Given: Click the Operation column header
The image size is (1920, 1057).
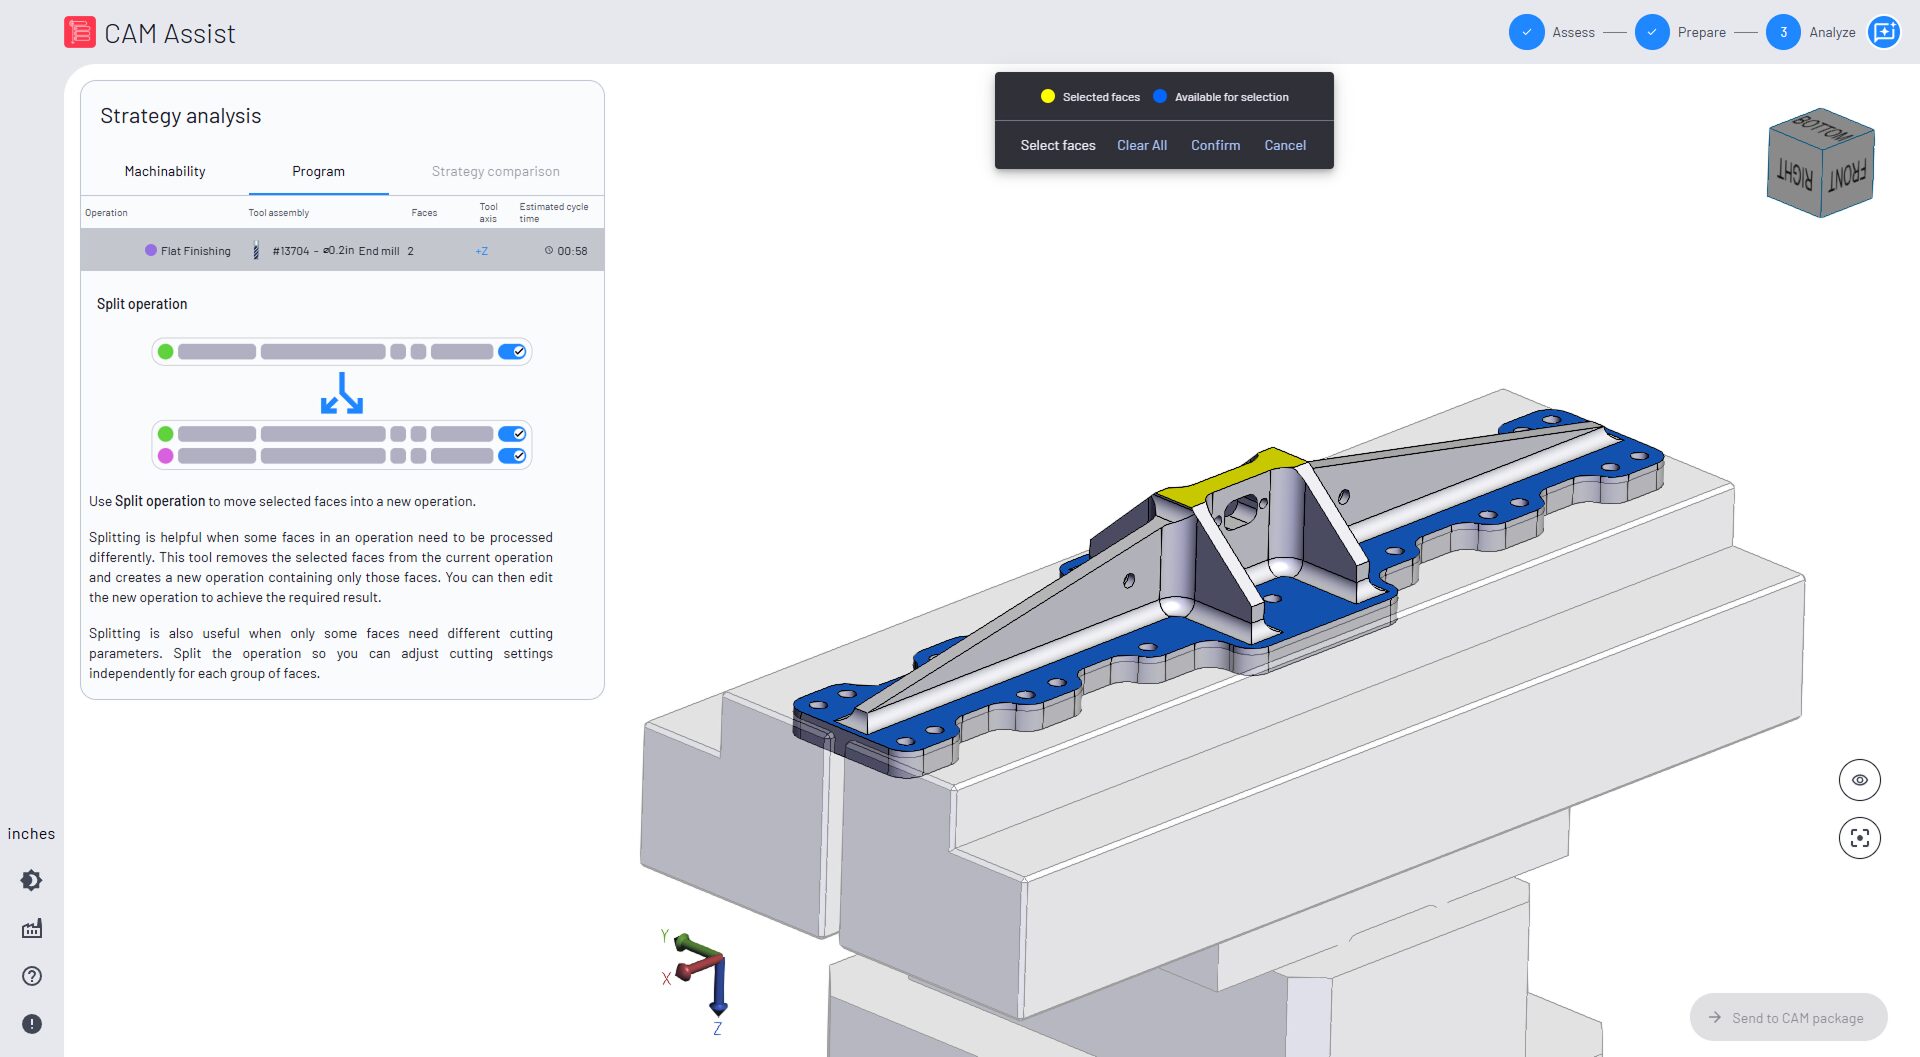Looking at the screenshot, I should pyautogui.click(x=106, y=213).
